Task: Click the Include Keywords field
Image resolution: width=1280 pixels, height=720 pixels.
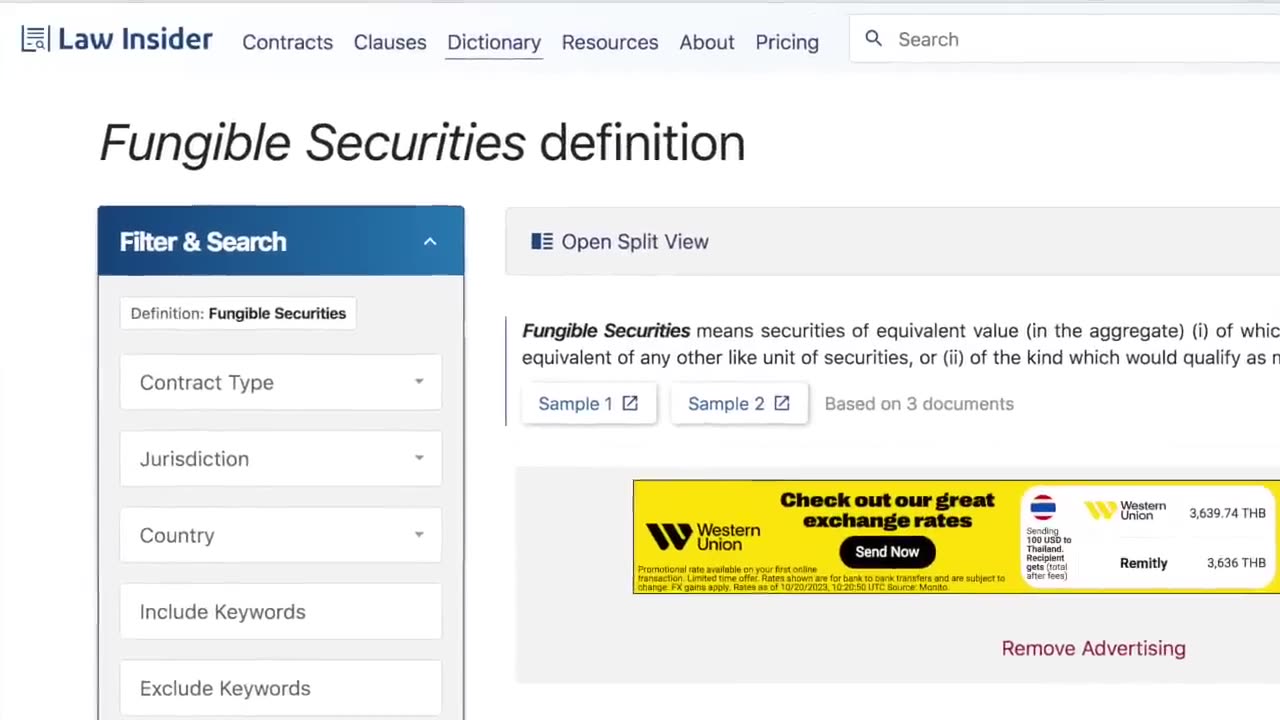Action: [280, 612]
